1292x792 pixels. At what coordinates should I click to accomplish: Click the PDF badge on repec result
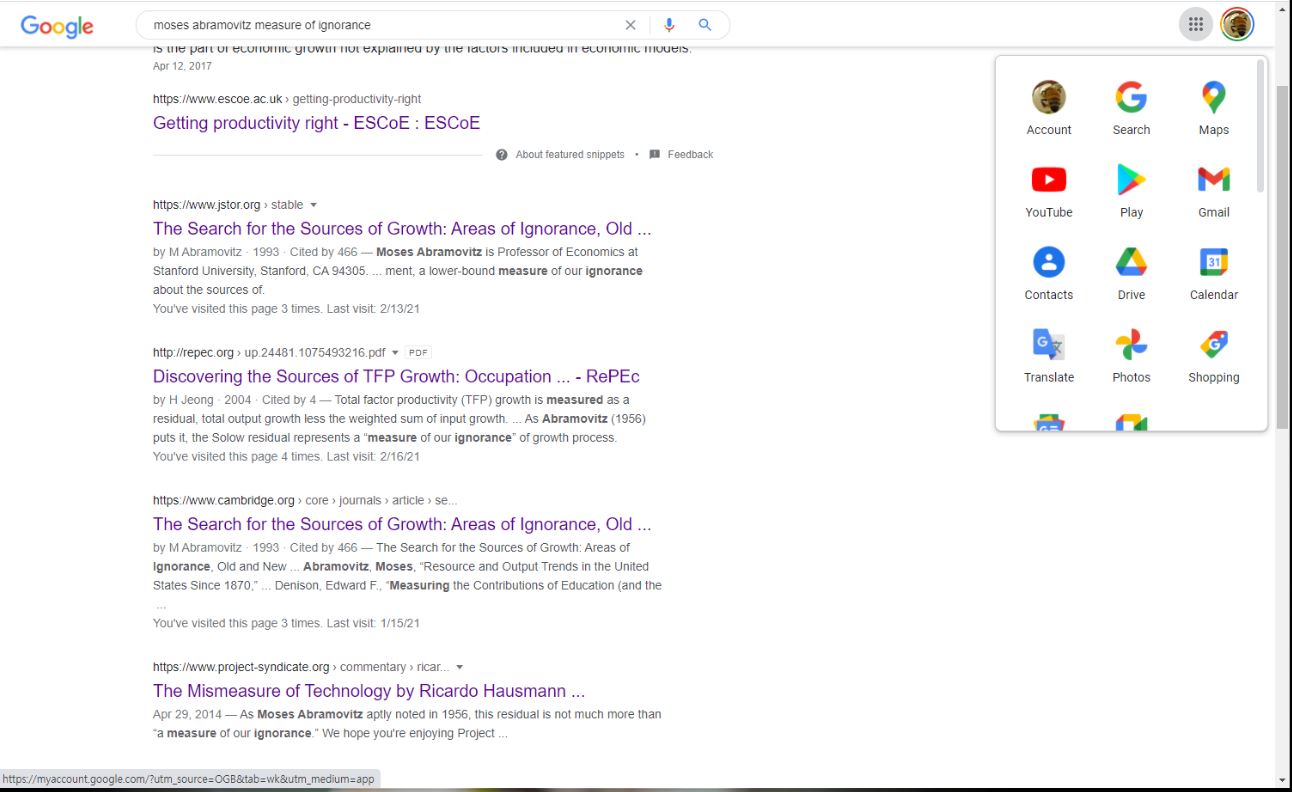(x=418, y=353)
